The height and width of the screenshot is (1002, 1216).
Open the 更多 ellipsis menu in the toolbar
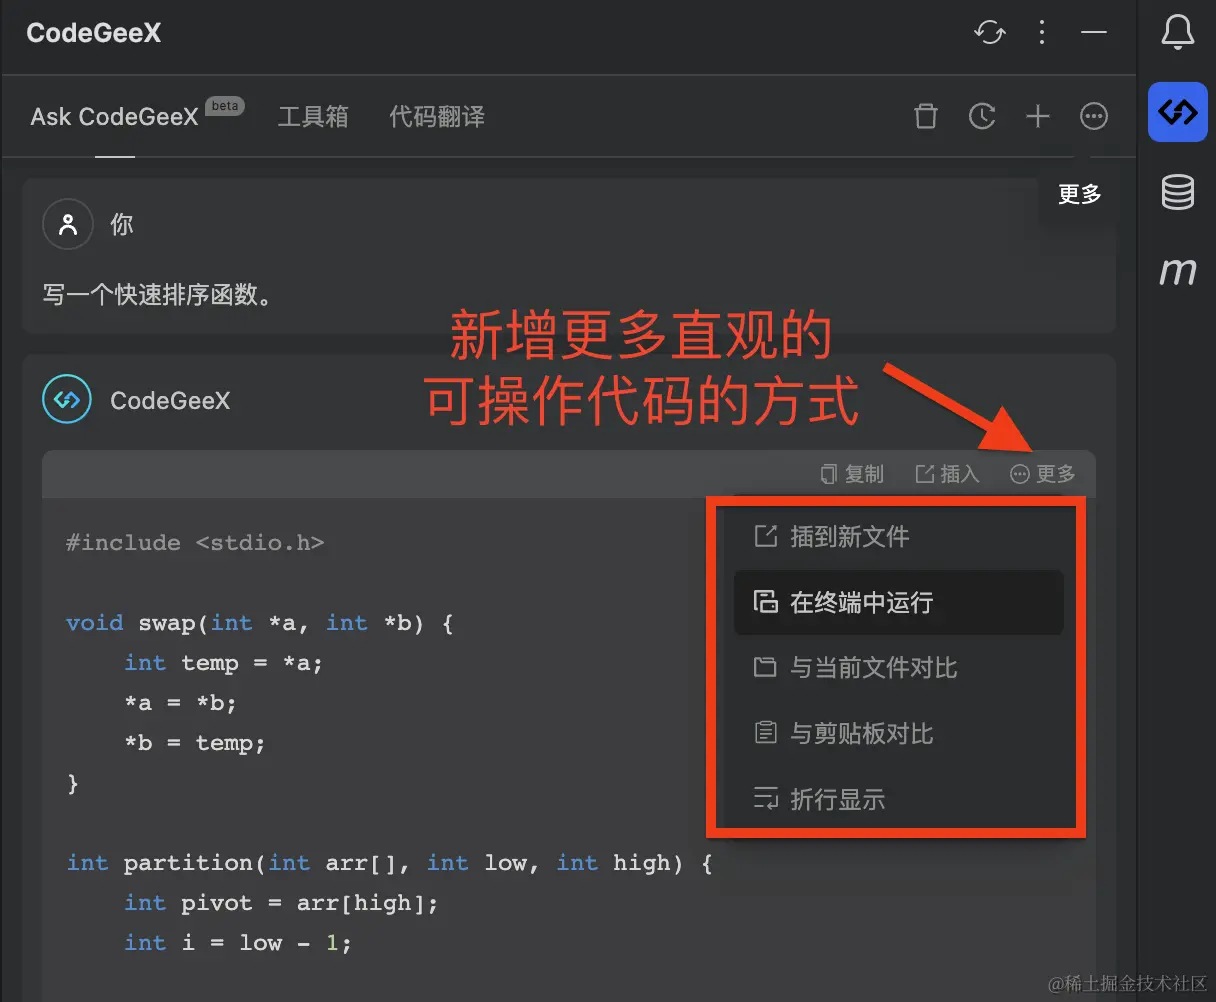click(1094, 116)
